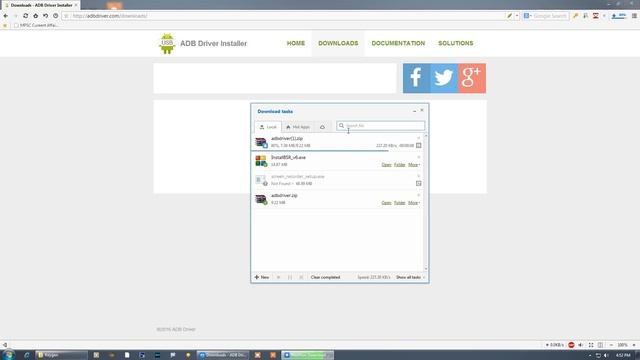Click Clear completed downloads
The height and width of the screenshot is (360, 640).
[325, 277]
